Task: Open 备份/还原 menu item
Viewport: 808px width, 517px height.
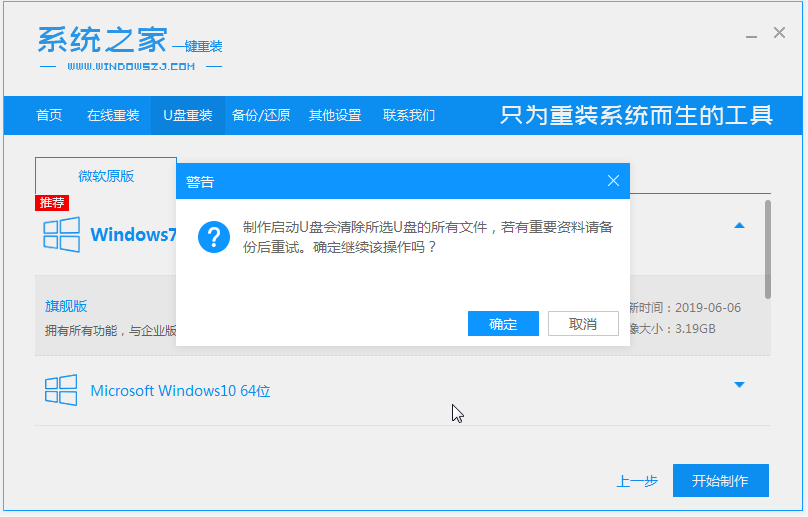Action: [261, 115]
